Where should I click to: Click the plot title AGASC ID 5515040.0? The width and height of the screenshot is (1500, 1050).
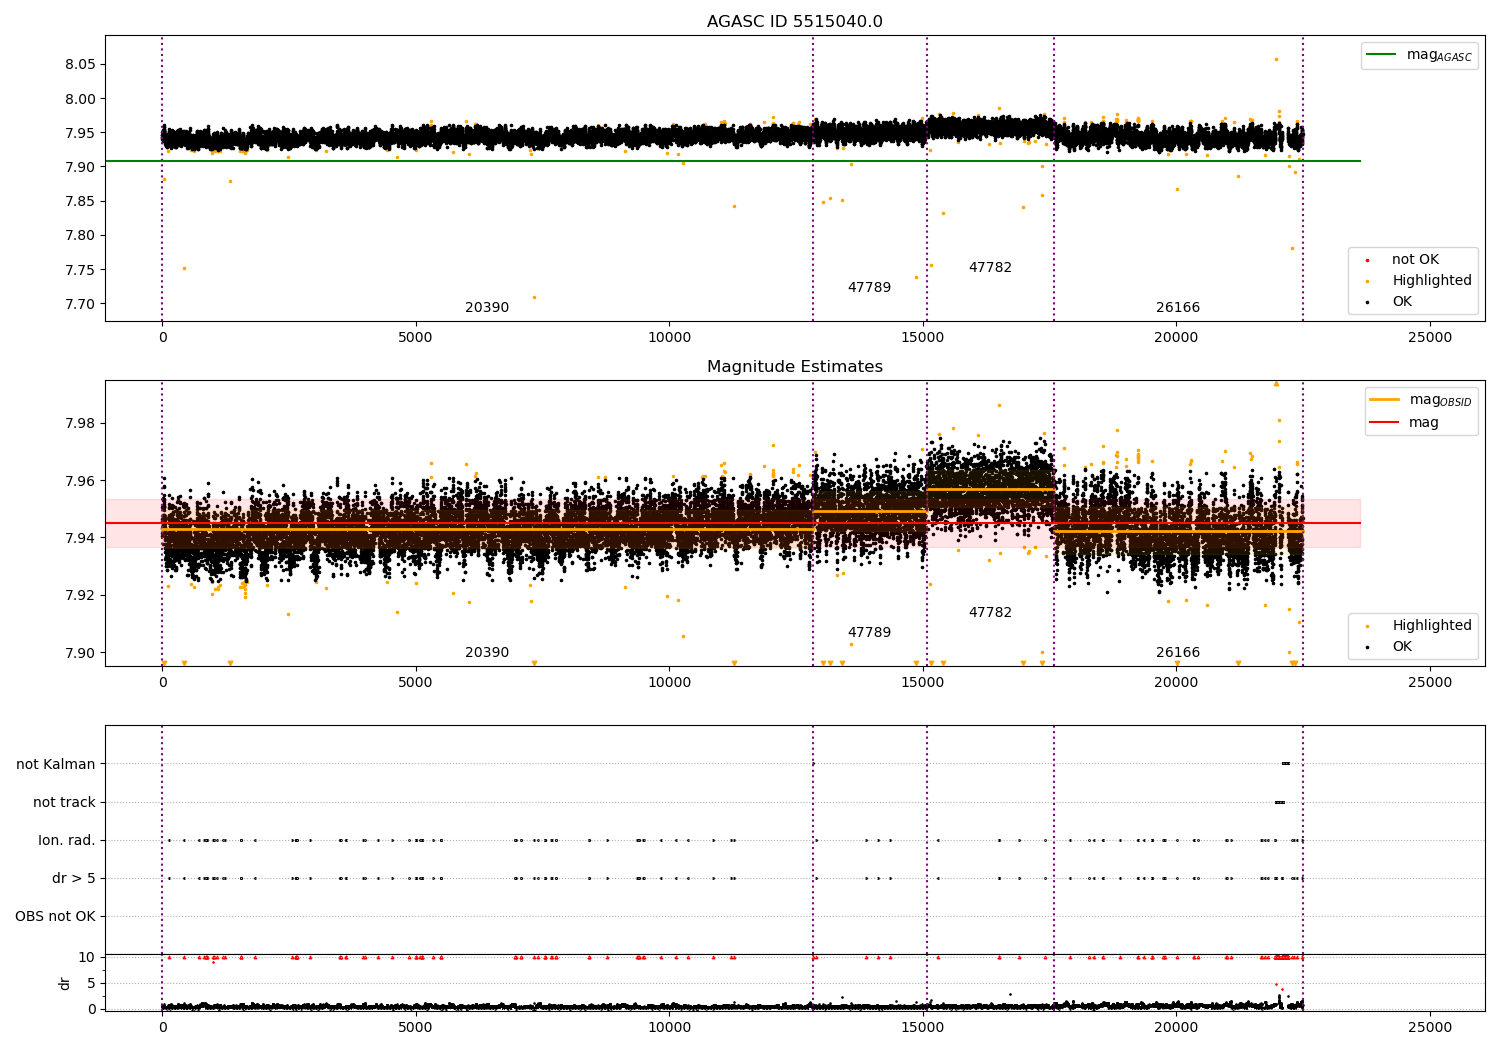pos(794,22)
